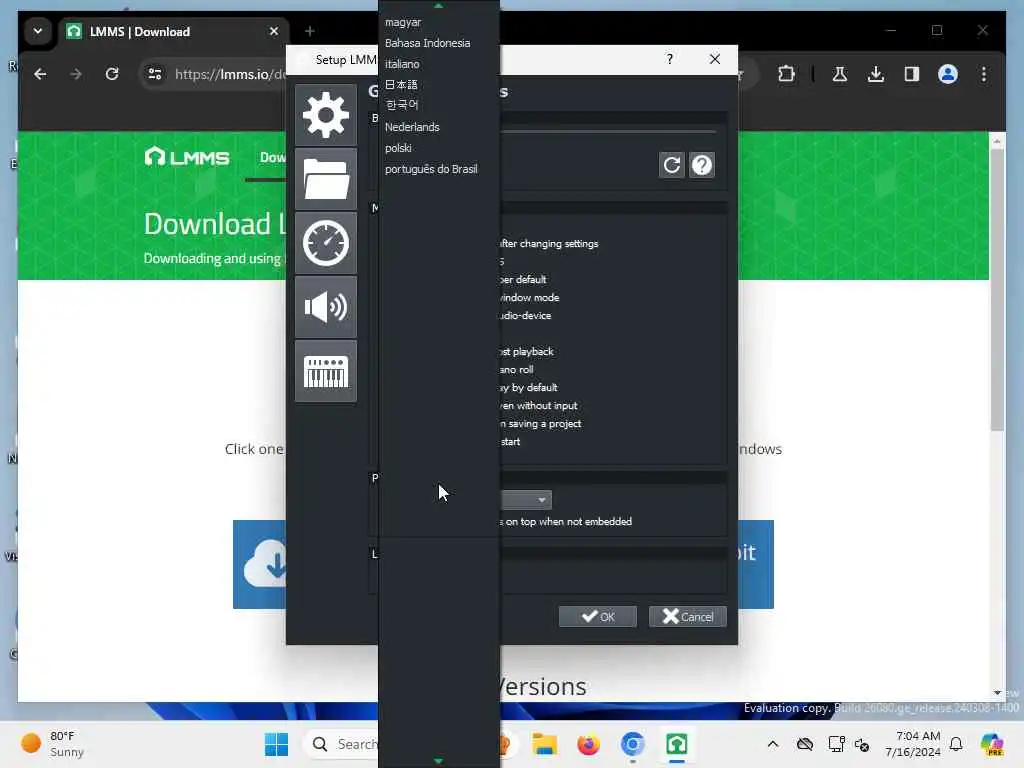Switch to LMMS | Download browser tab

(x=174, y=31)
